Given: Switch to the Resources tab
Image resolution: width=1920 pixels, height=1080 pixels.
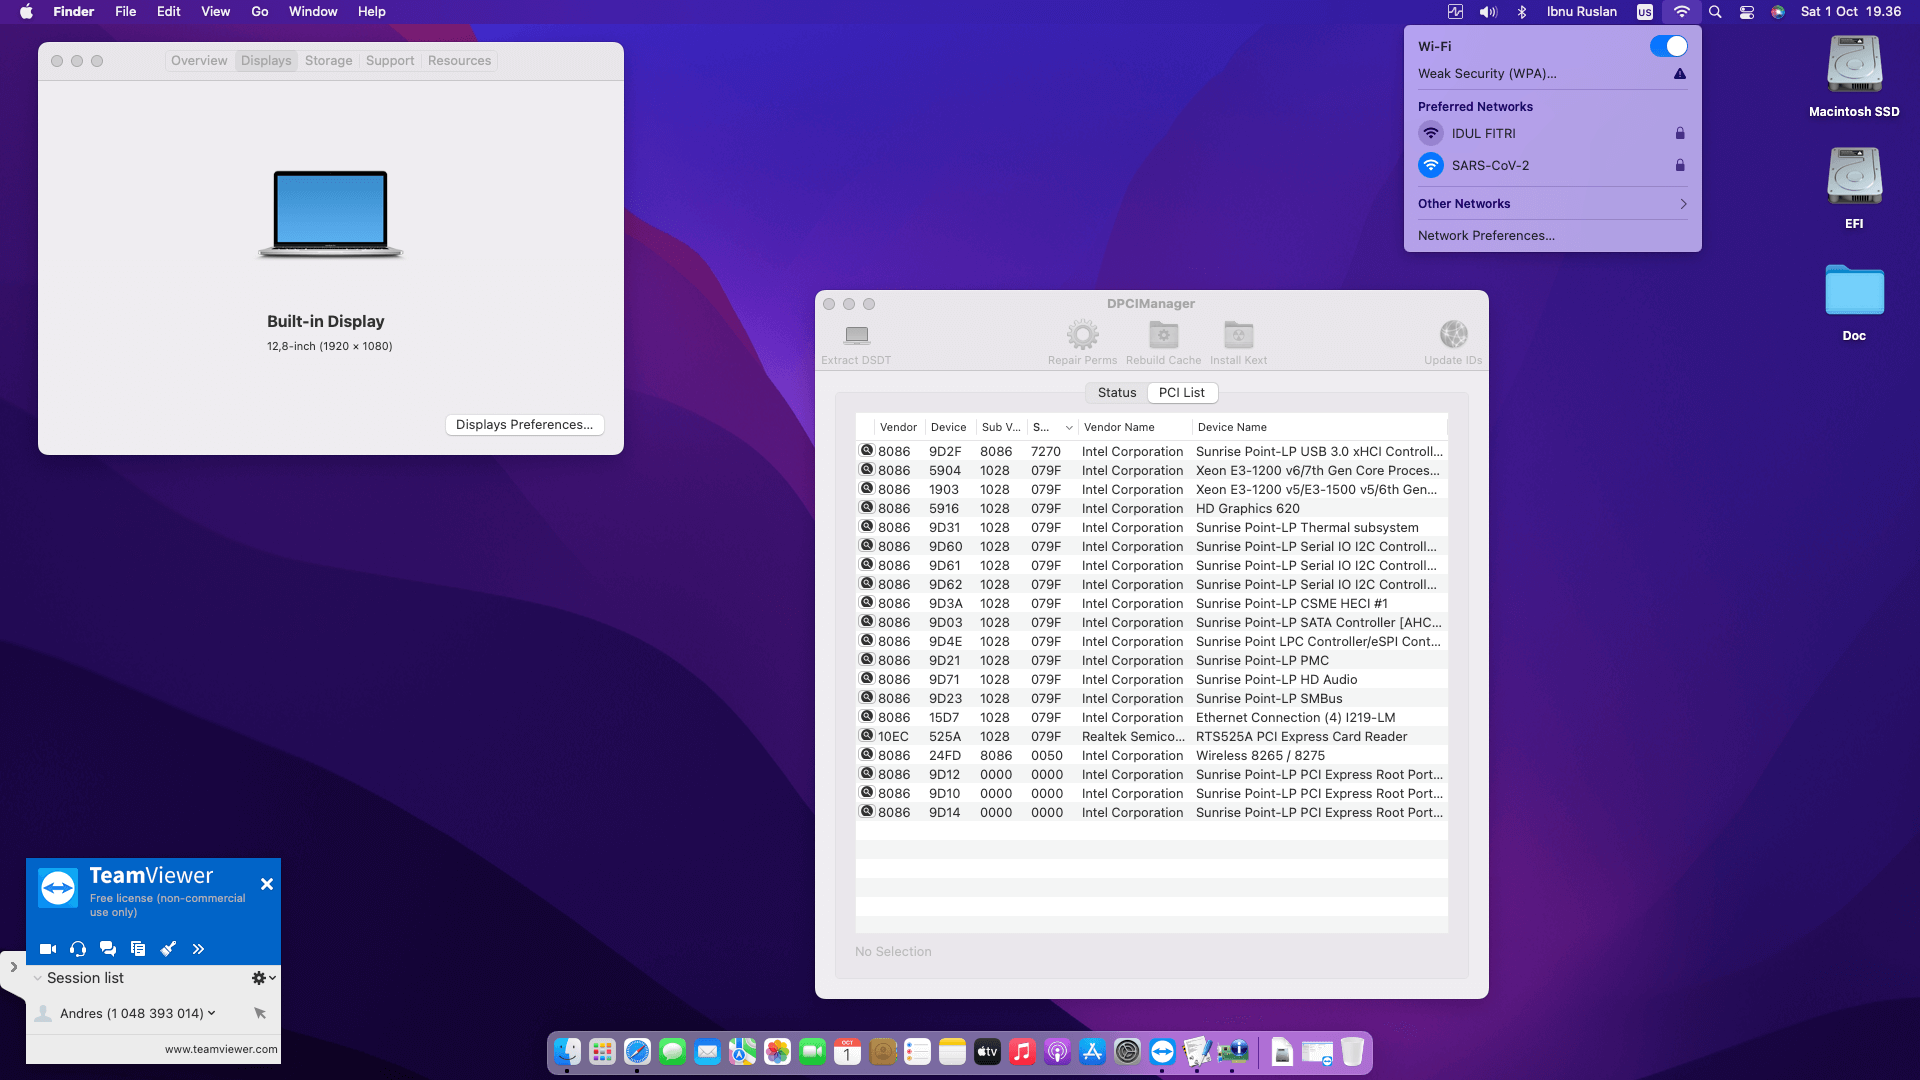Looking at the screenshot, I should point(459,61).
